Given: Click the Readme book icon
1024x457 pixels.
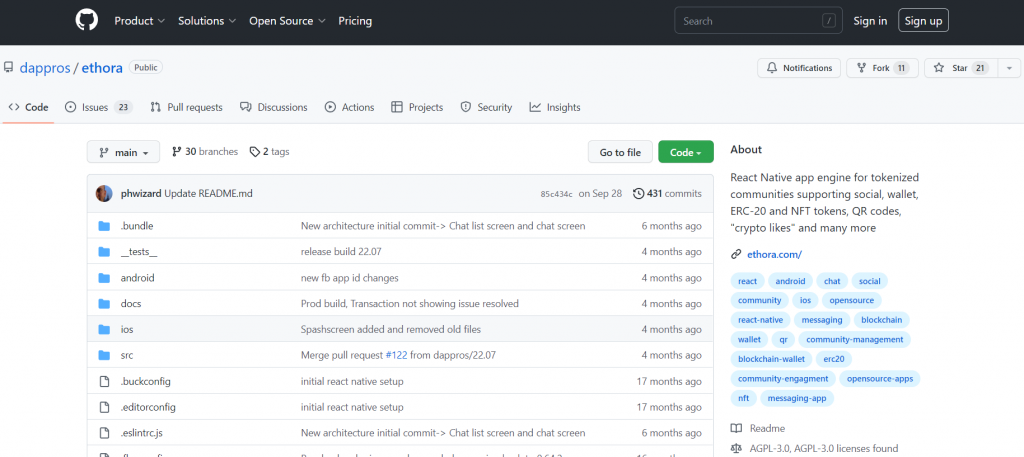Looking at the screenshot, I should [736, 428].
